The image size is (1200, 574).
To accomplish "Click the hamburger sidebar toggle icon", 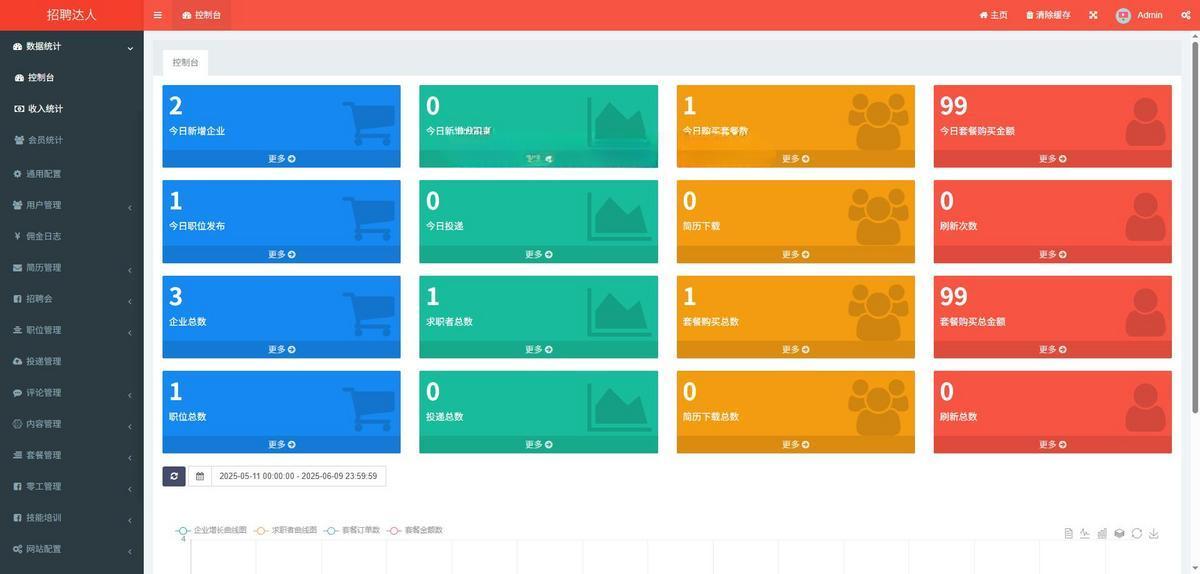I will 158,15.
